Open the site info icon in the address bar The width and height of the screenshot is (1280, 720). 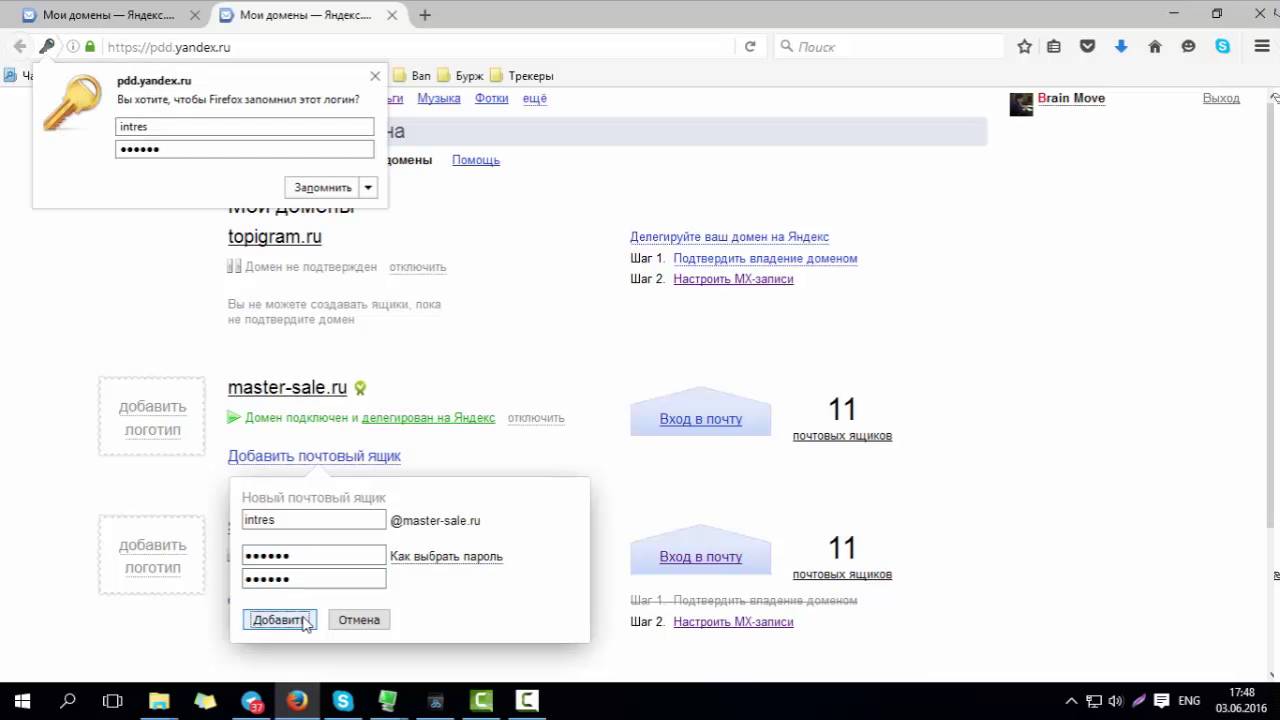point(73,46)
